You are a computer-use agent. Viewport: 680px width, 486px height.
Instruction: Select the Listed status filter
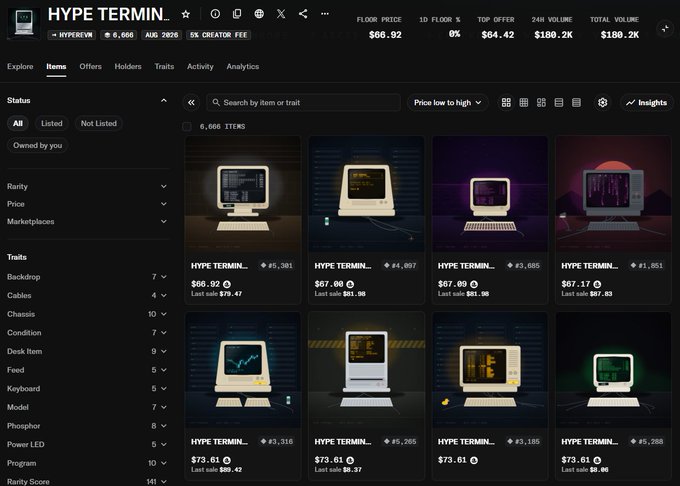pos(52,124)
